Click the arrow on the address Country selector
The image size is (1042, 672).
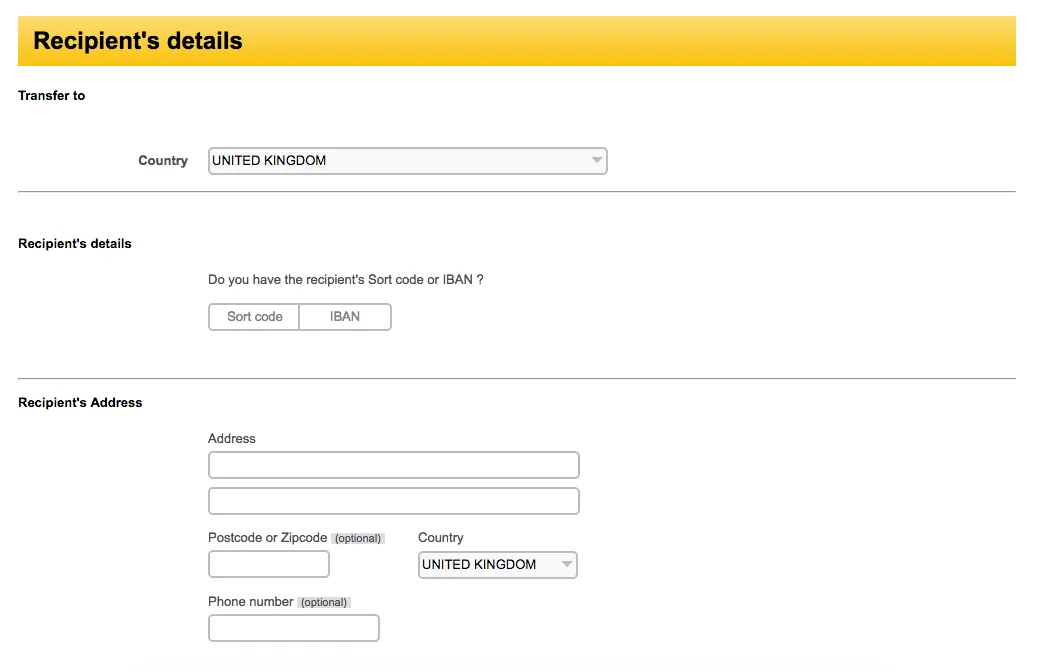click(567, 565)
